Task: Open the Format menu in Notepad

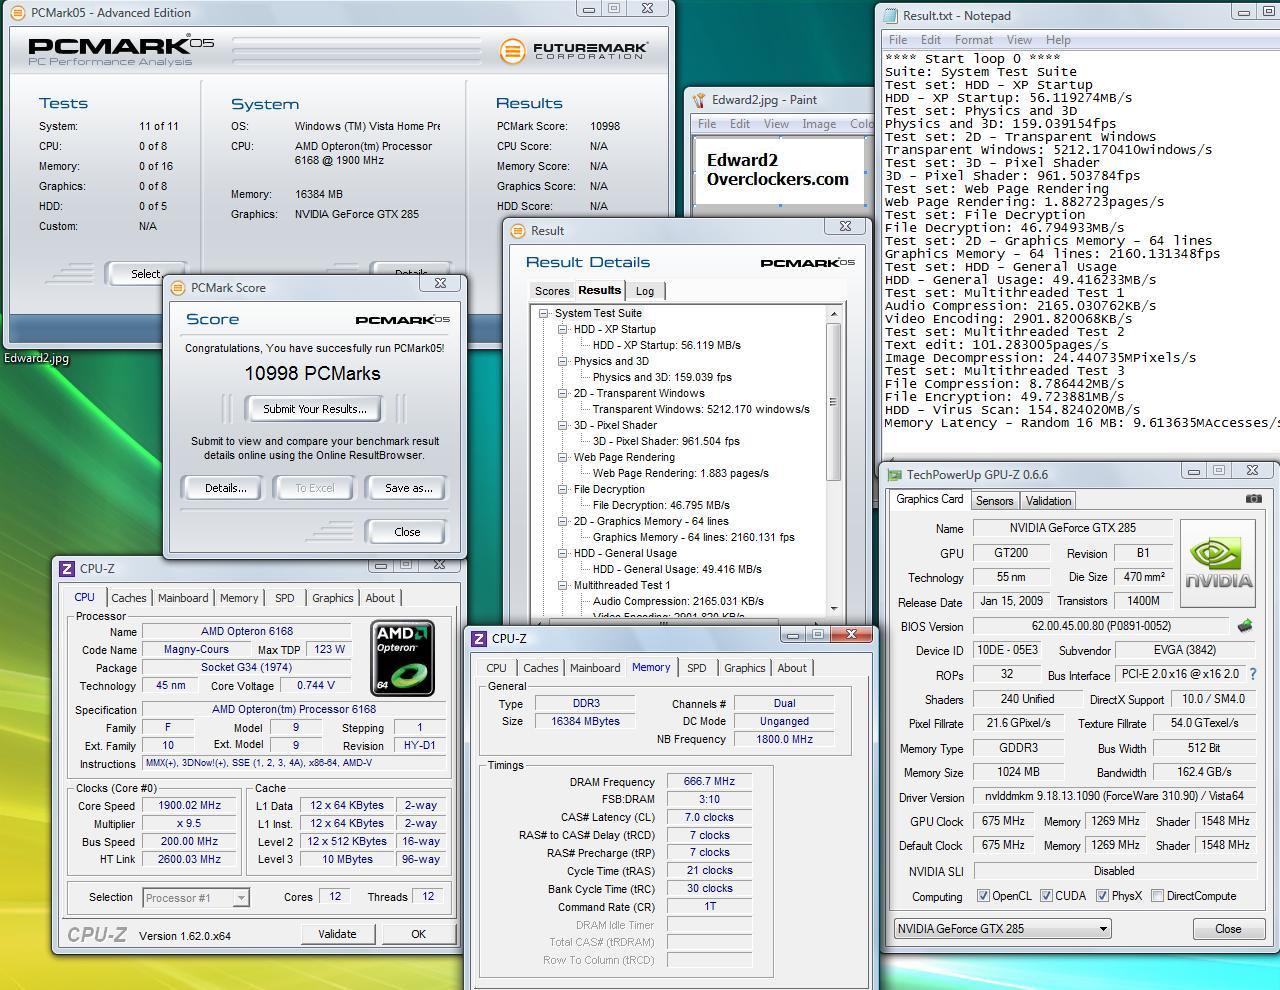Action: click(973, 40)
